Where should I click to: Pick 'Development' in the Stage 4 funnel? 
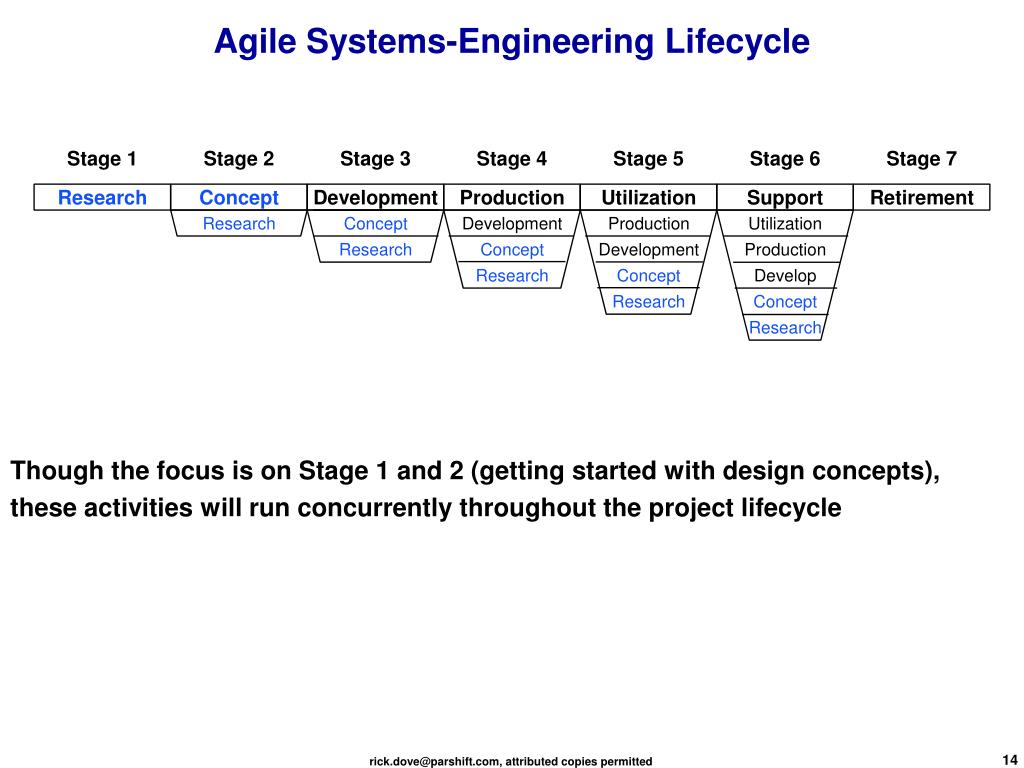coord(512,223)
